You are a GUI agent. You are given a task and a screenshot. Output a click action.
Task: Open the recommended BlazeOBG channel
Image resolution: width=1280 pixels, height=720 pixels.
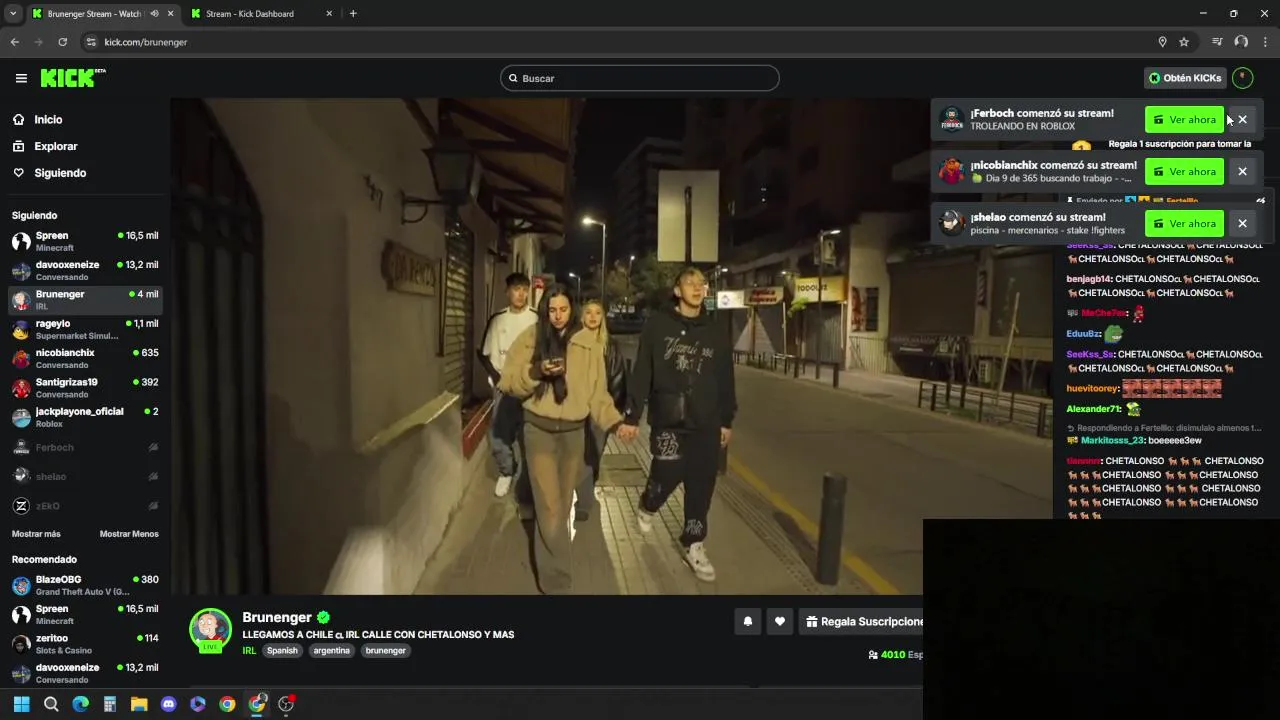click(85, 585)
